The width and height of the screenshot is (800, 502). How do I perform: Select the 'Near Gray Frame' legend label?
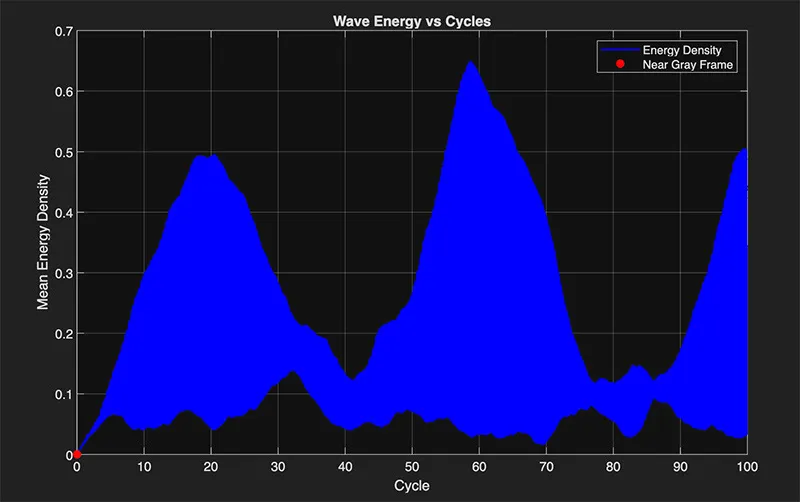click(x=689, y=65)
